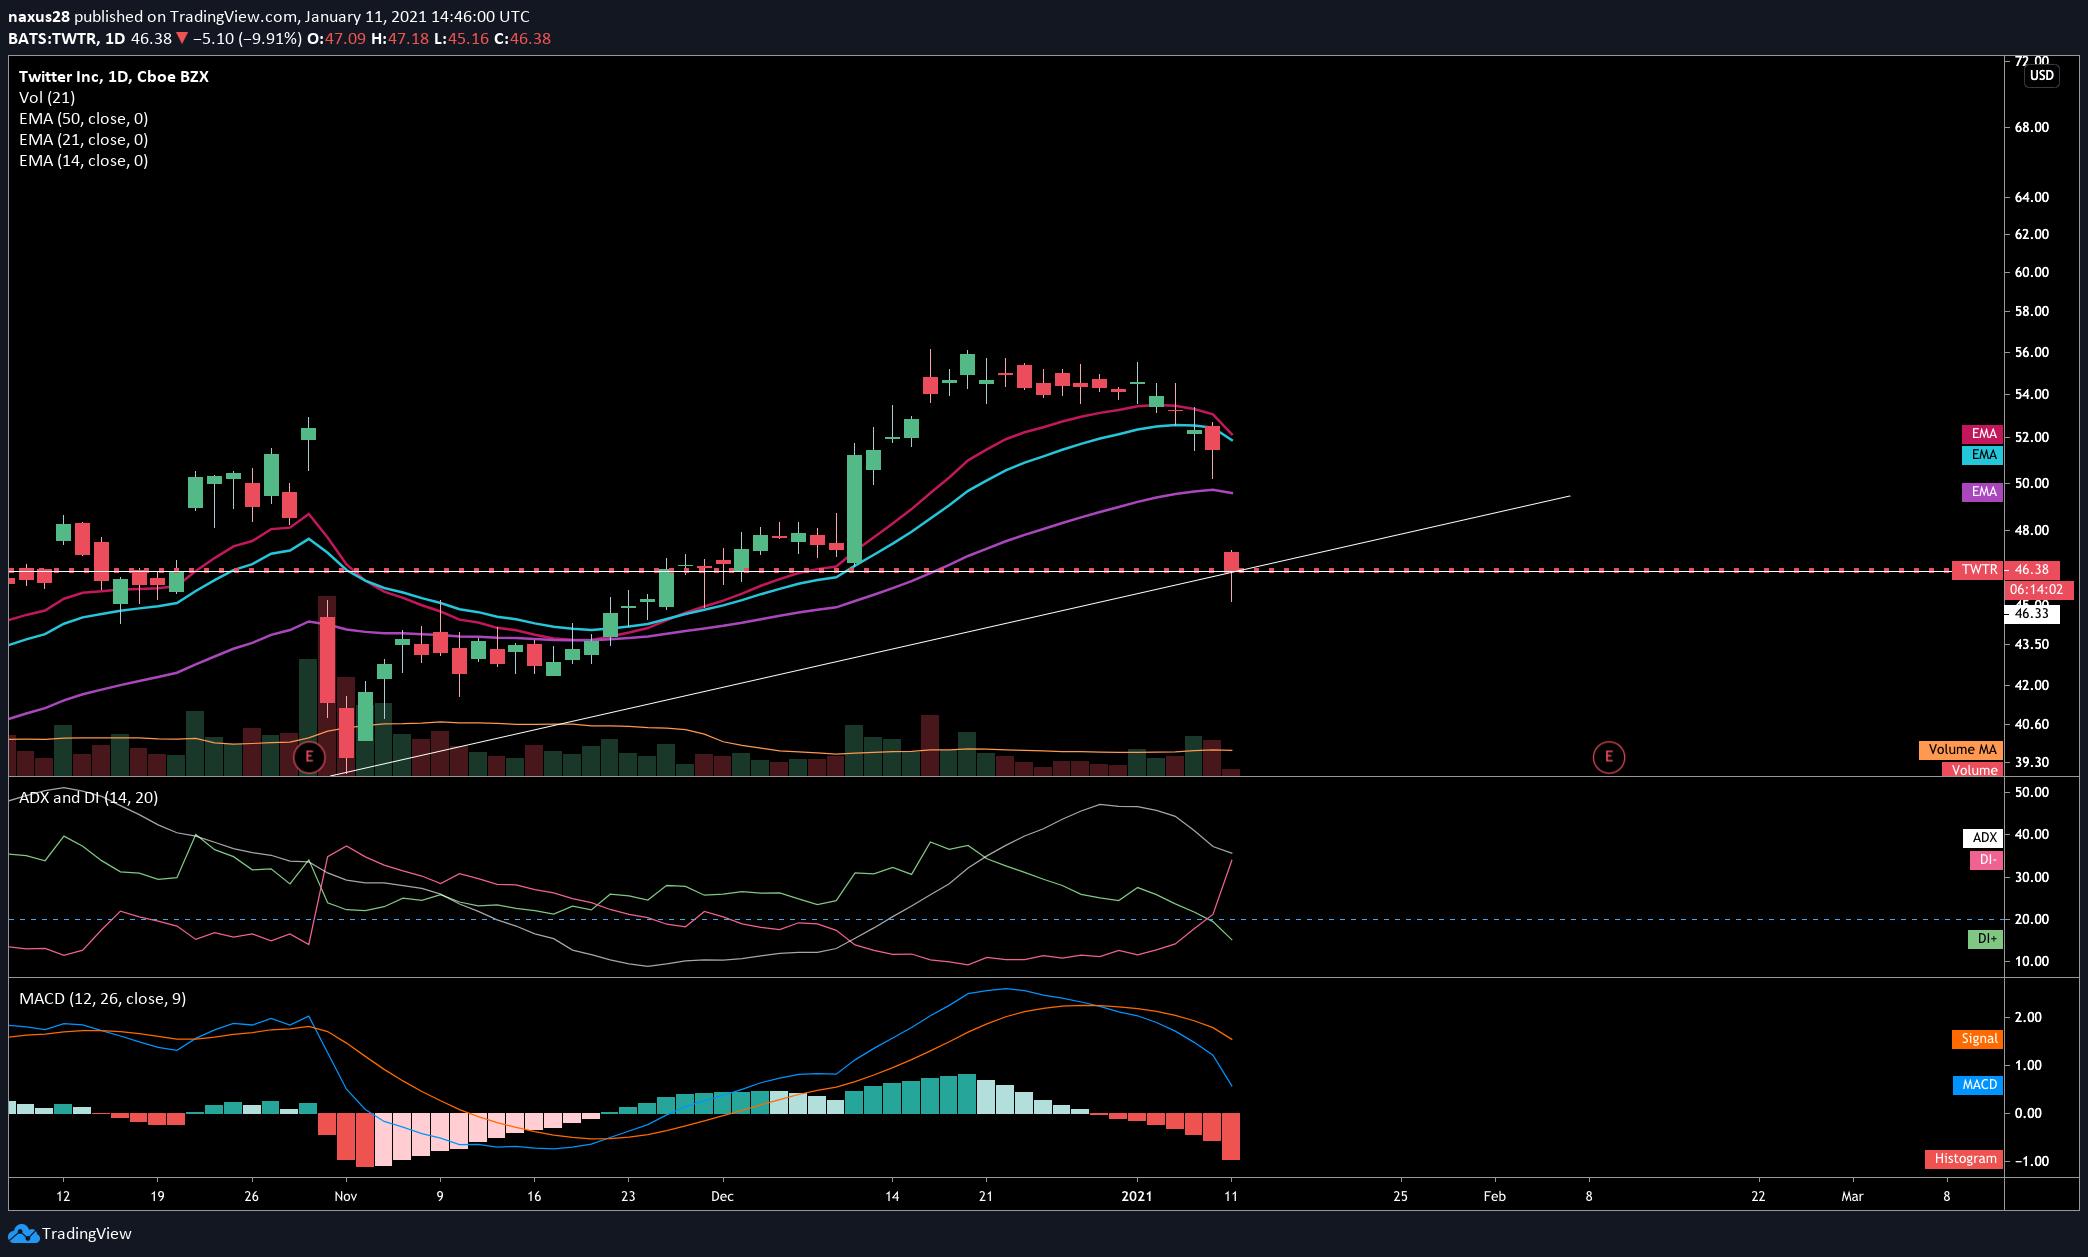Click the 2021 date label on time axis

point(1137,1196)
